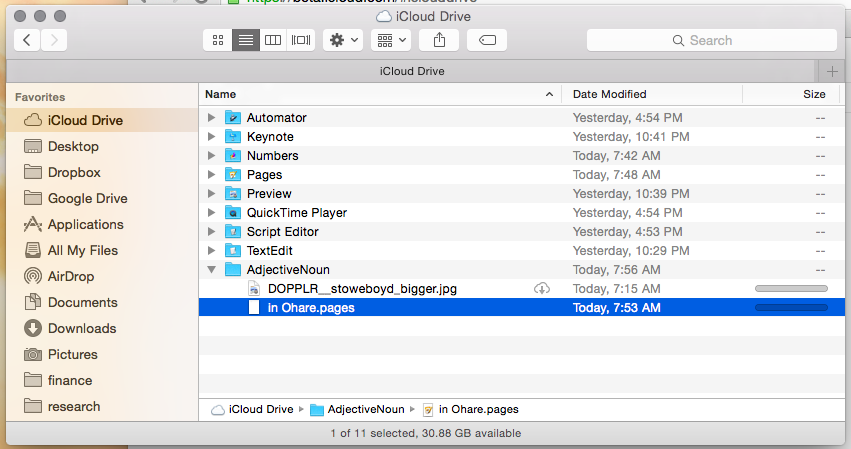Expand the Automator folder triangle
851x449 pixels.
(212, 117)
